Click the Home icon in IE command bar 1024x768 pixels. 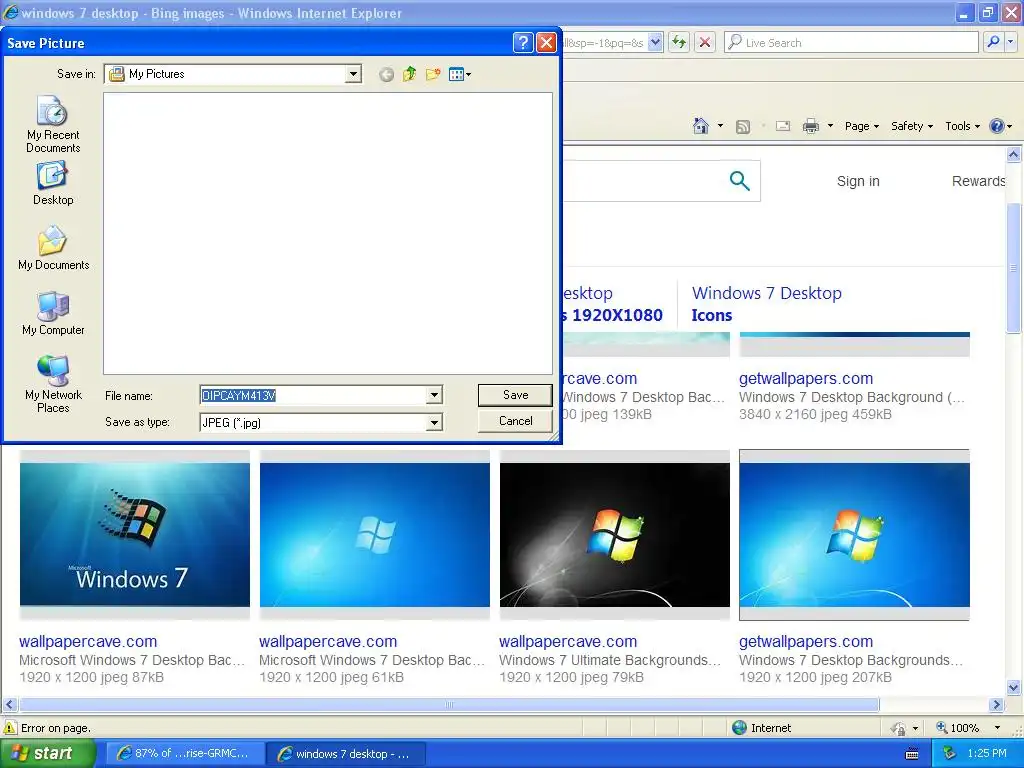pos(701,126)
